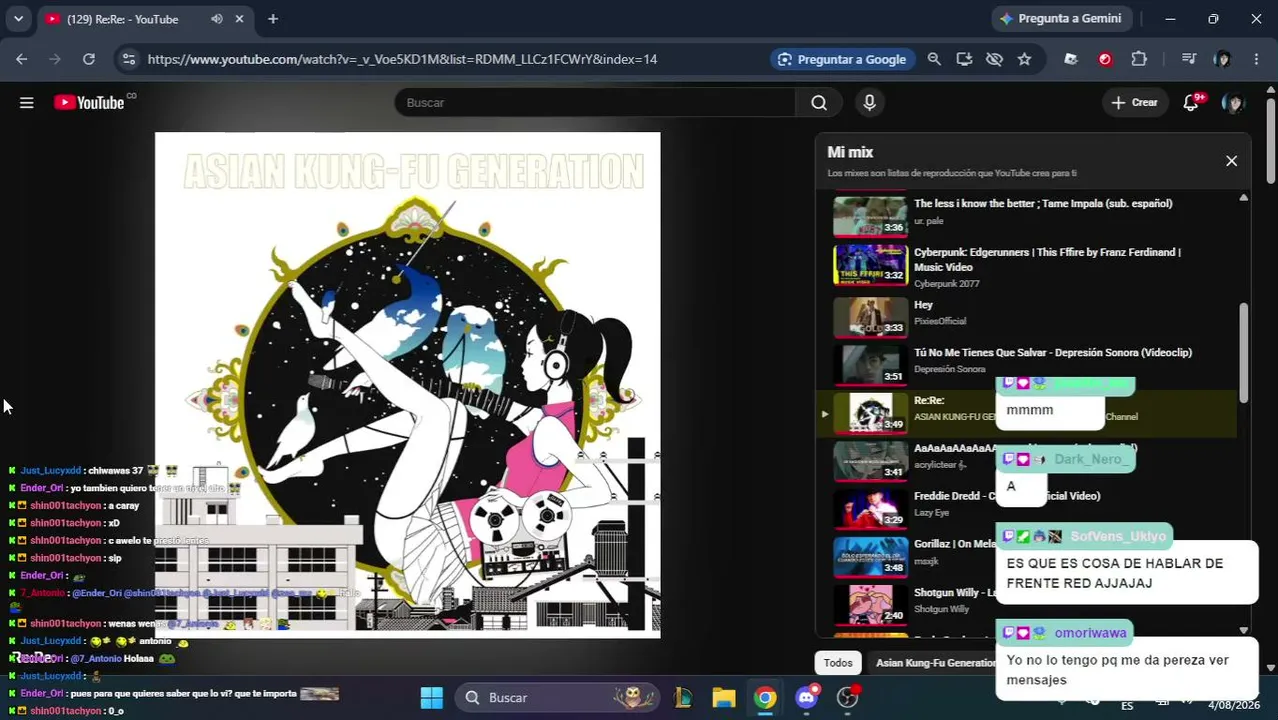Open the zoom magnifier in address bar
Image resolution: width=1278 pixels, height=720 pixels.
(934, 59)
